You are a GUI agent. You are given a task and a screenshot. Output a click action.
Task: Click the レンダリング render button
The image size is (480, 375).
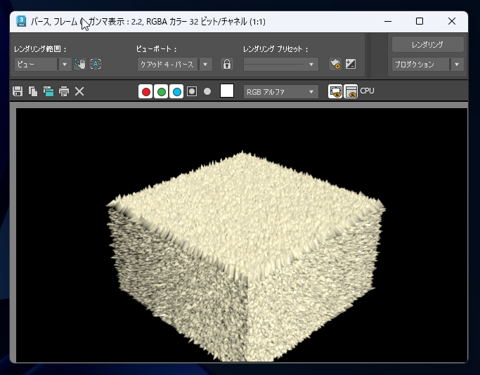428,45
